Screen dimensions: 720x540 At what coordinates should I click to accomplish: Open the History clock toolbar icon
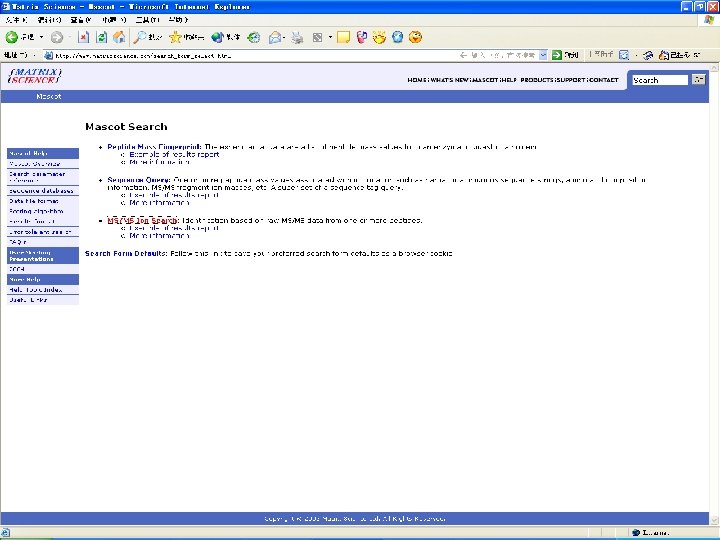click(x=253, y=37)
